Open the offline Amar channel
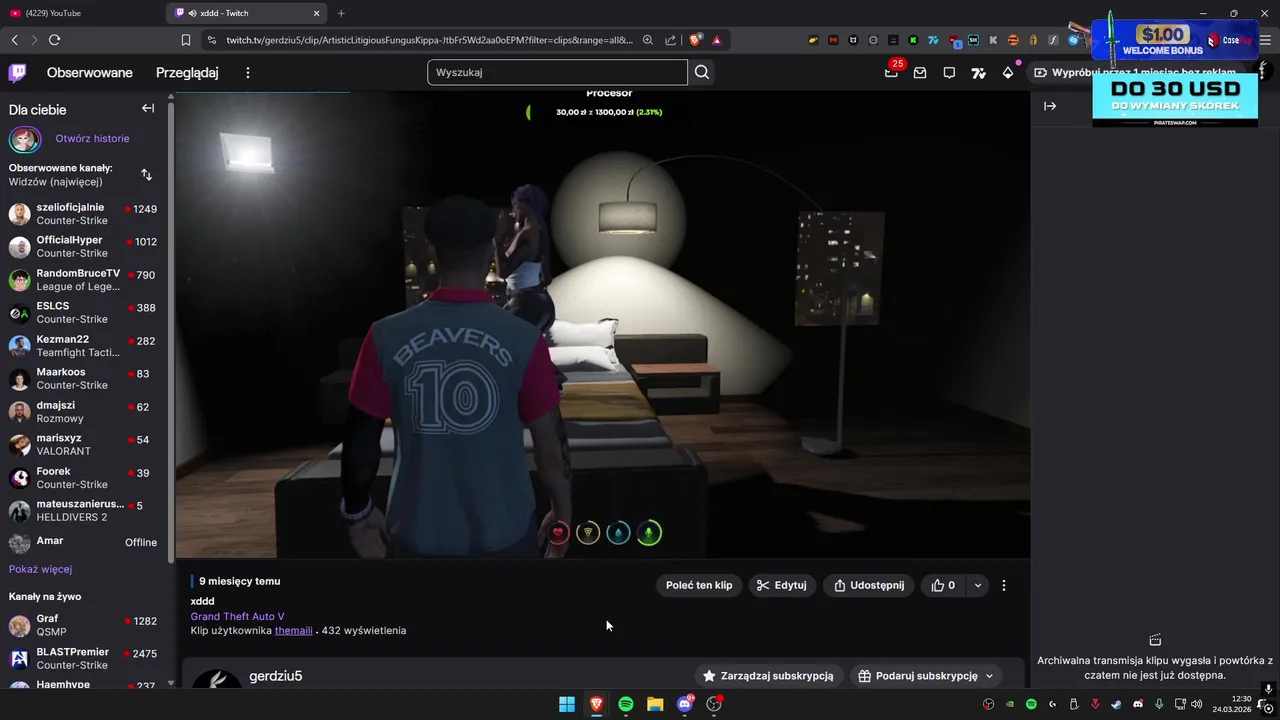The image size is (1280, 720). click(83, 542)
